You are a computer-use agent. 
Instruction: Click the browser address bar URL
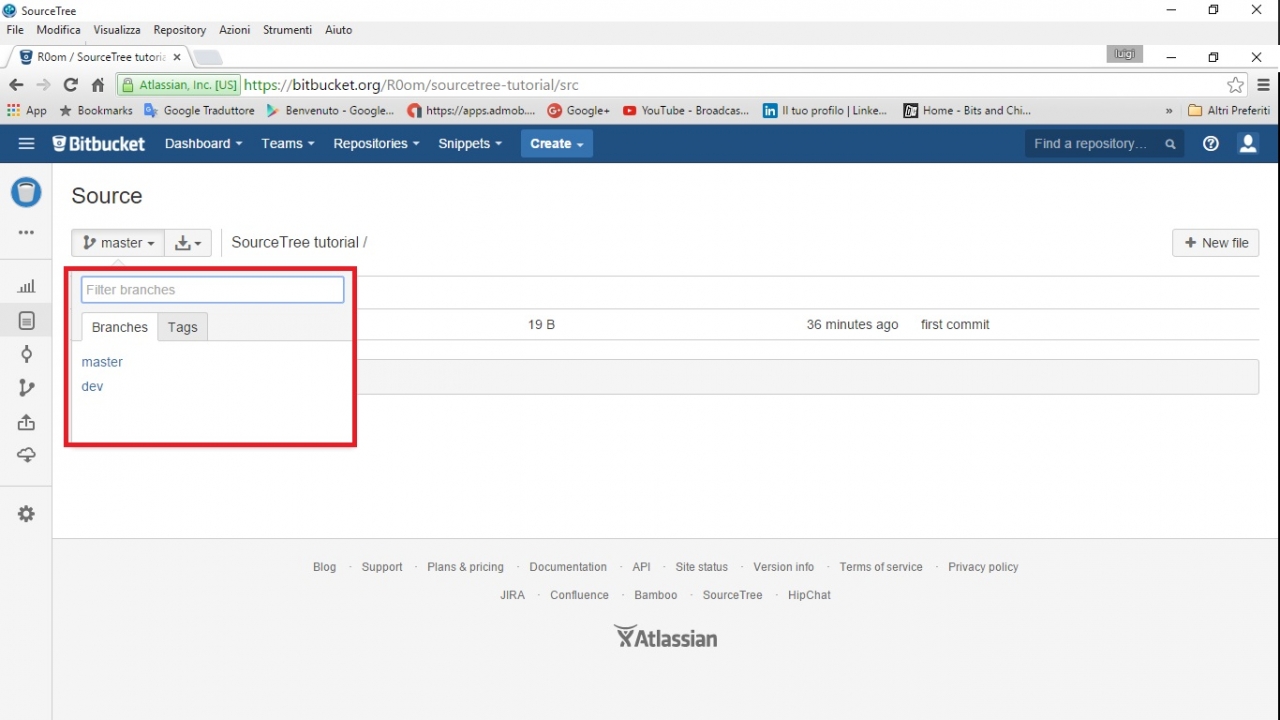coord(411,85)
